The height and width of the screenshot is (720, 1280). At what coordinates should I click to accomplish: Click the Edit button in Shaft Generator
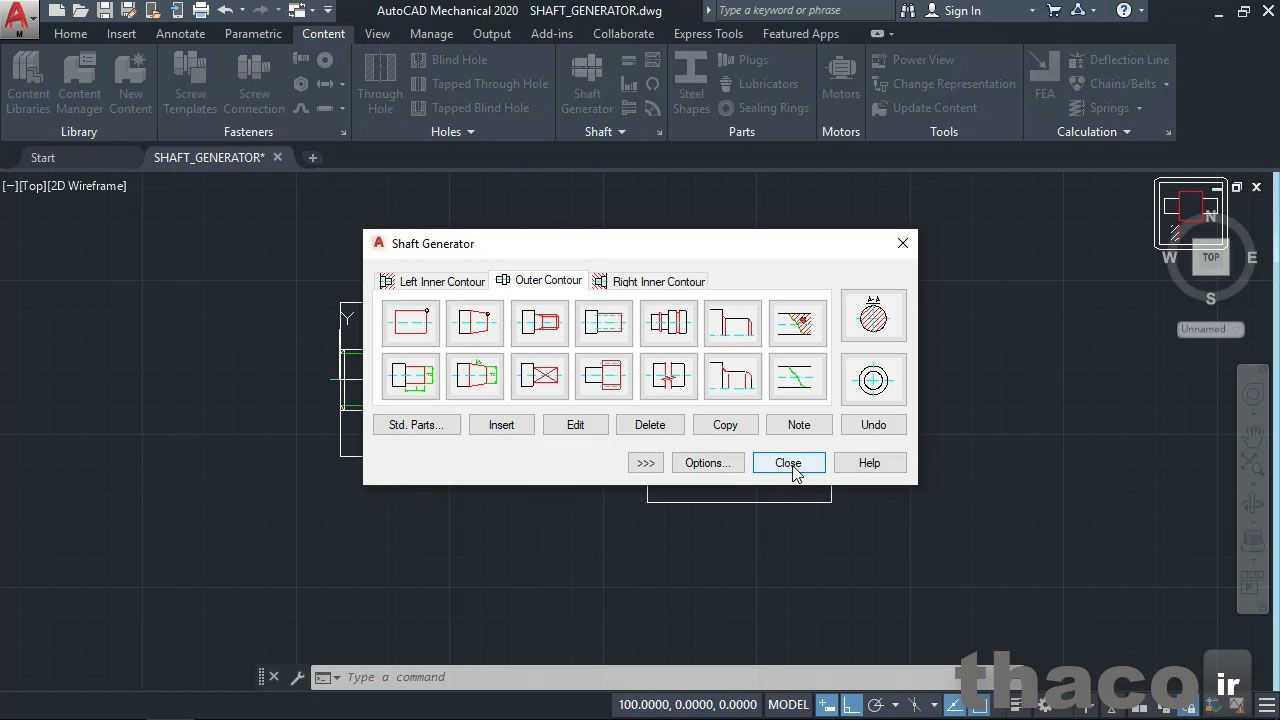pyautogui.click(x=575, y=425)
